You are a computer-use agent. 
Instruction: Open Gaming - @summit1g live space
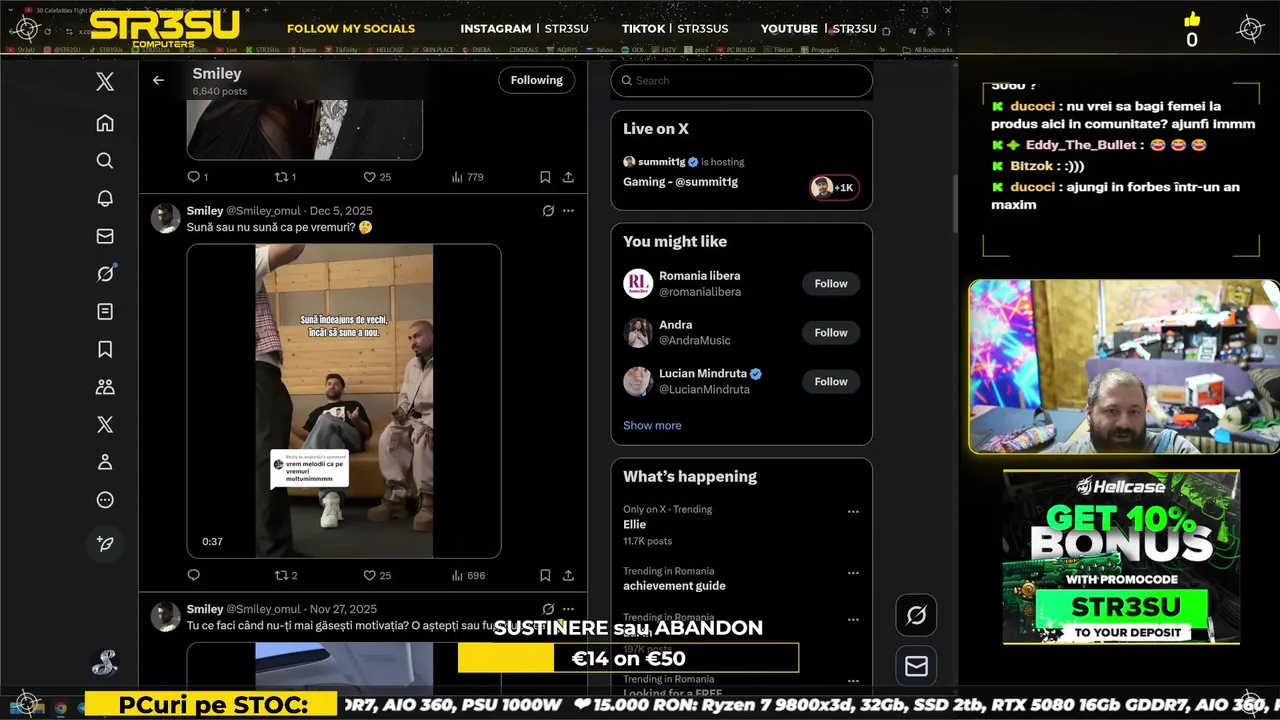point(681,182)
